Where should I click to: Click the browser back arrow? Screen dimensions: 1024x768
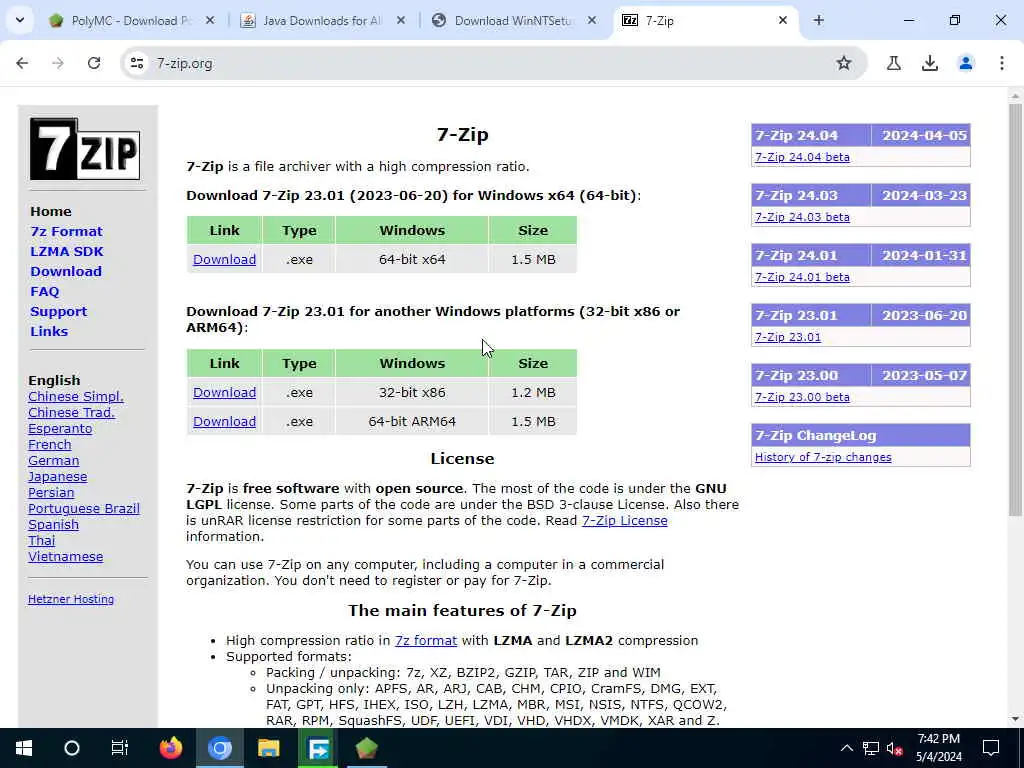pyautogui.click(x=22, y=63)
